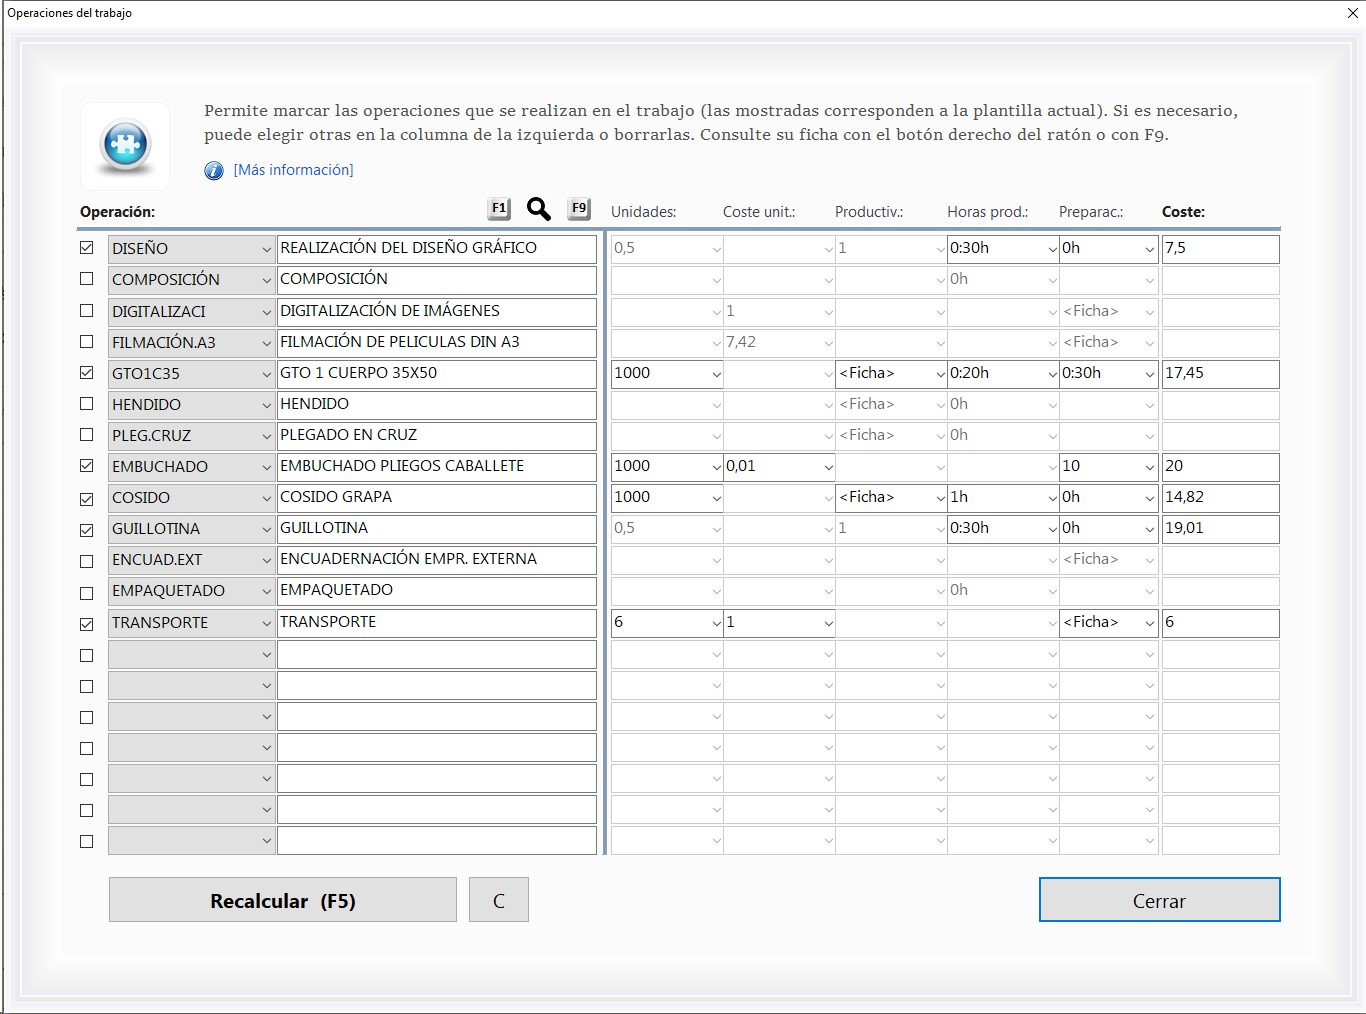Click EMBUCHADO PLIEGOS CABALLETE description field

(437, 467)
